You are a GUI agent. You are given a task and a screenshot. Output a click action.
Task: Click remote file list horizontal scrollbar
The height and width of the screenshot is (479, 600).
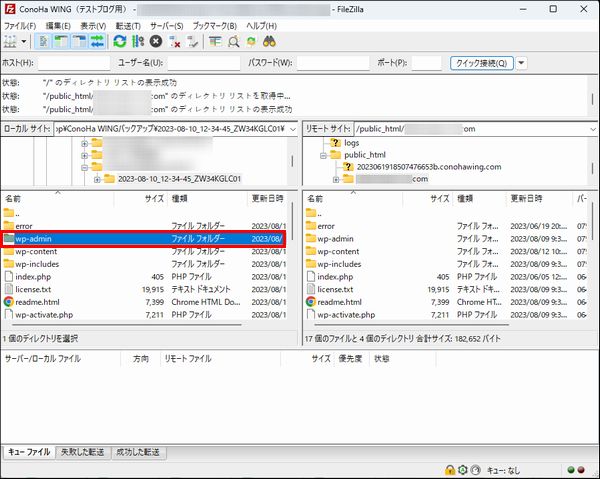point(411,325)
